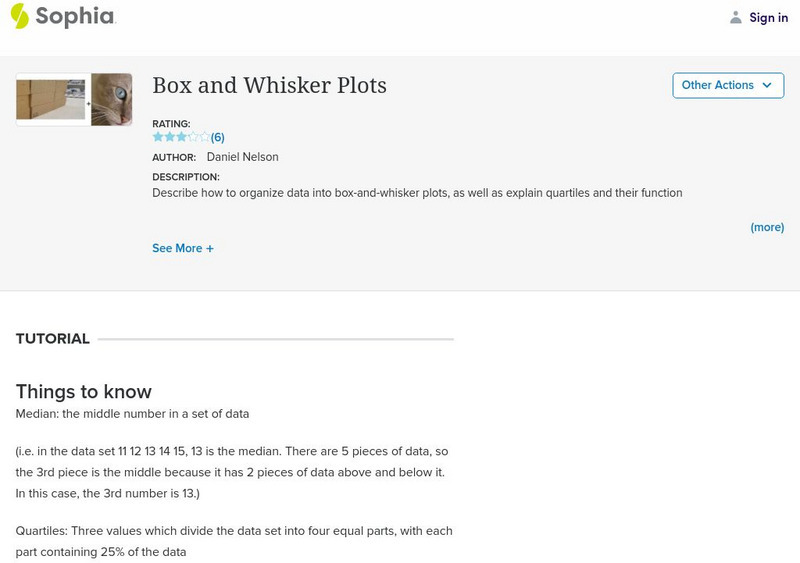The image size is (800, 563).
Task: Click the third rating star
Action: (181, 137)
